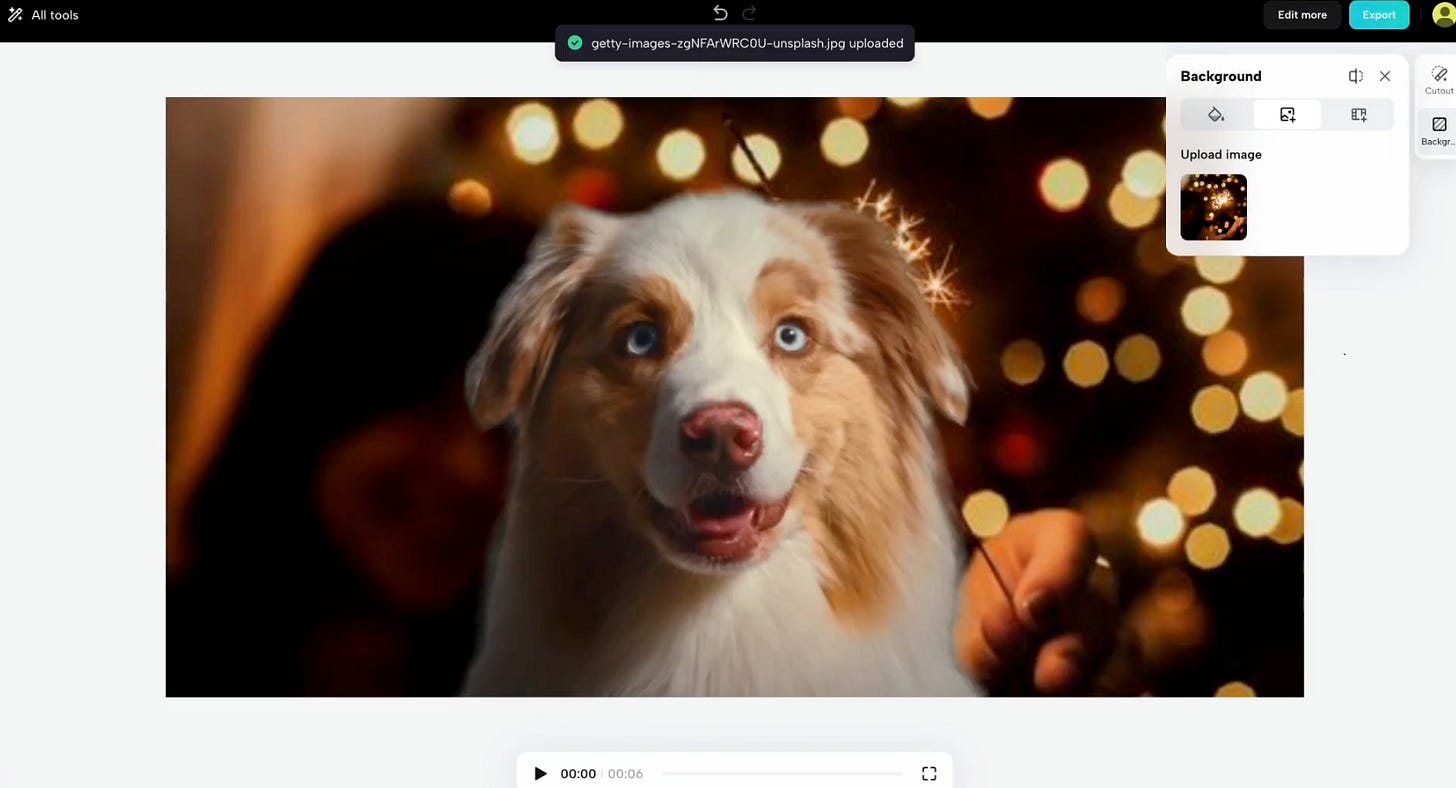1456x788 pixels.
Task: Select the uploaded sparkler image thumbnail
Action: [1213, 207]
